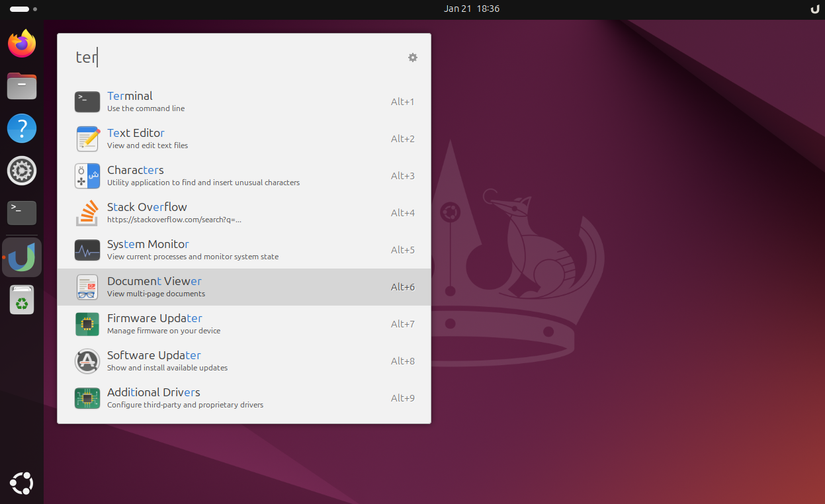Image resolution: width=825 pixels, height=504 pixels.
Task: Select the 'Additional Drivers' result title
Action: coord(154,392)
